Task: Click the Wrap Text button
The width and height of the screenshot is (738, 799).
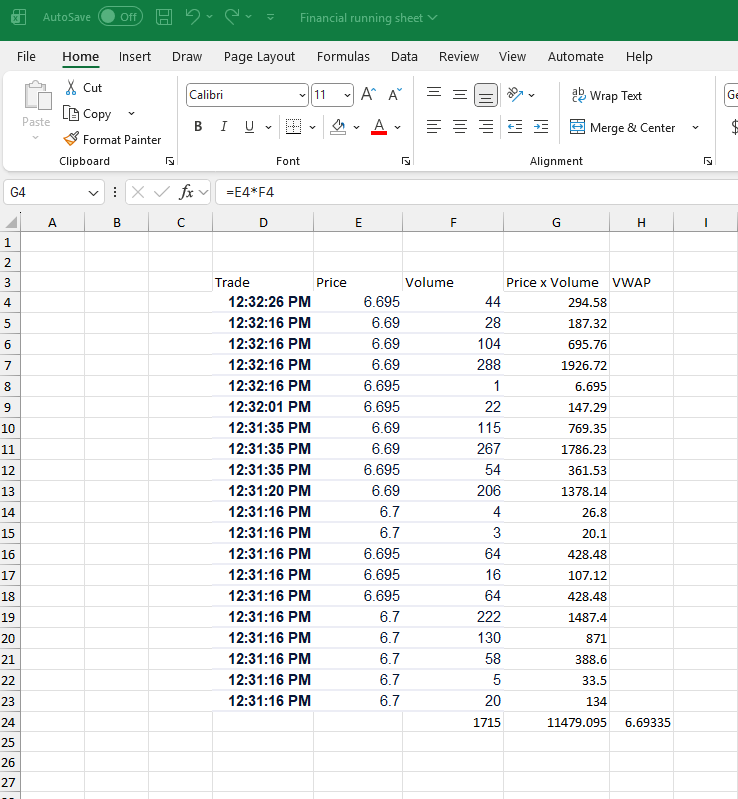Action: tap(606, 96)
